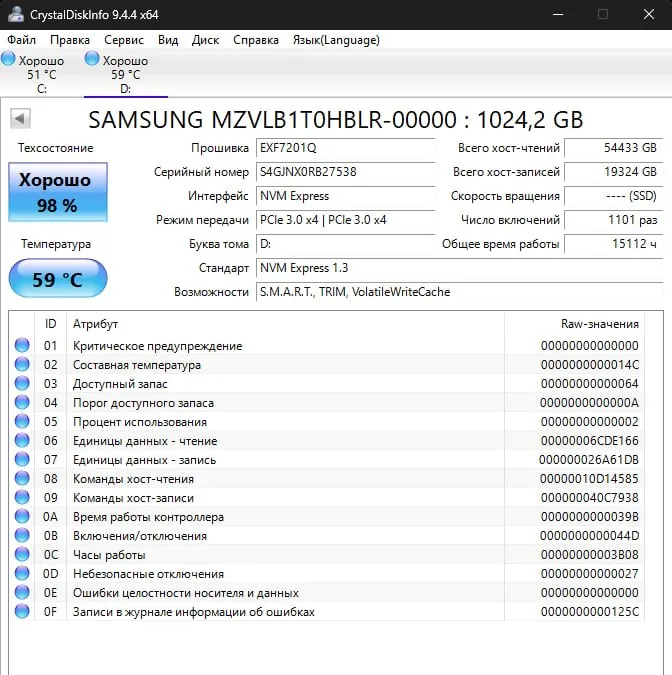This screenshot has height=675, width=672.
Task: Select row Небезопасные отключения
Action: (x=327, y=574)
